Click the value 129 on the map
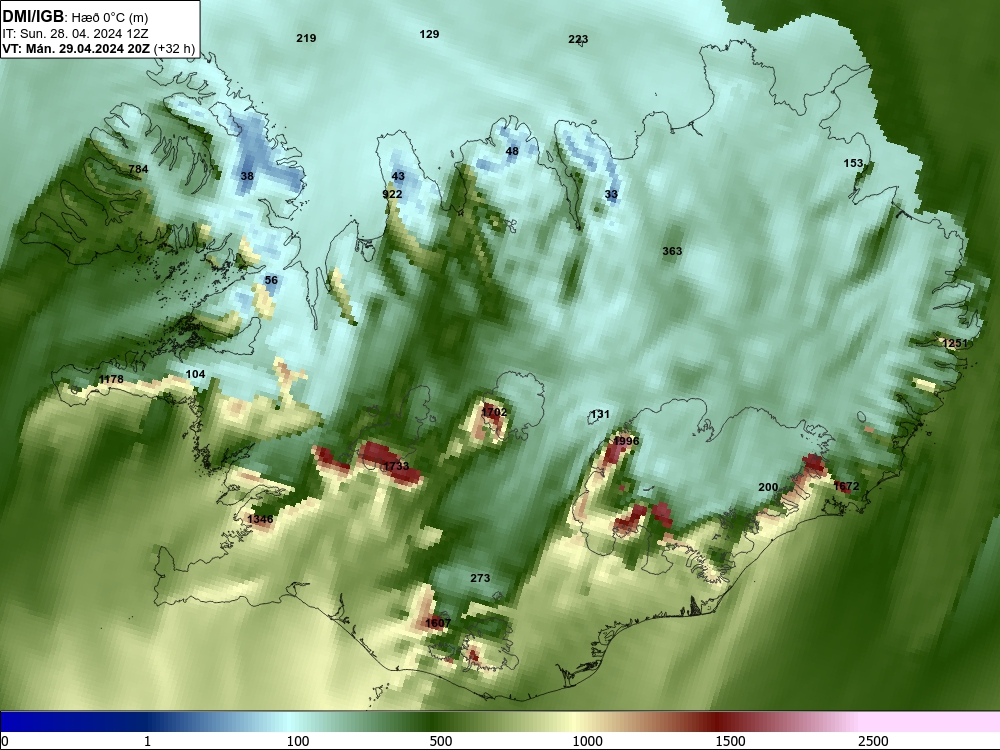This screenshot has height=750, width=1000. tap(429, 34)
